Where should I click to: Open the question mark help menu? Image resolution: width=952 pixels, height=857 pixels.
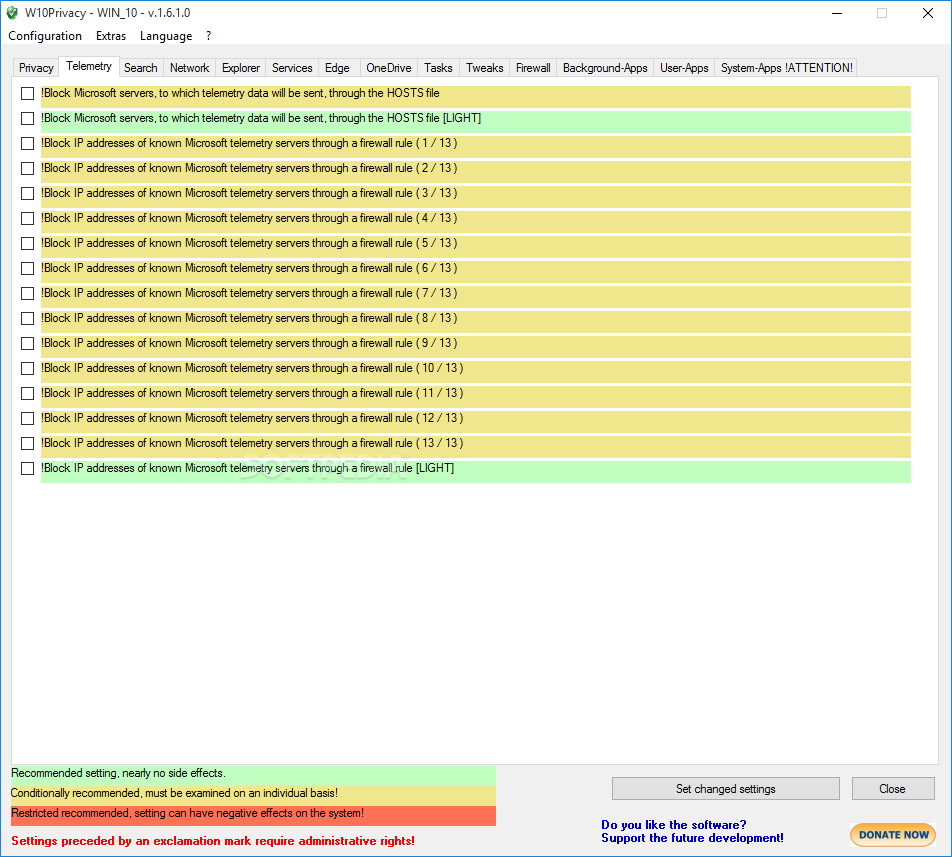pos(208,36)
